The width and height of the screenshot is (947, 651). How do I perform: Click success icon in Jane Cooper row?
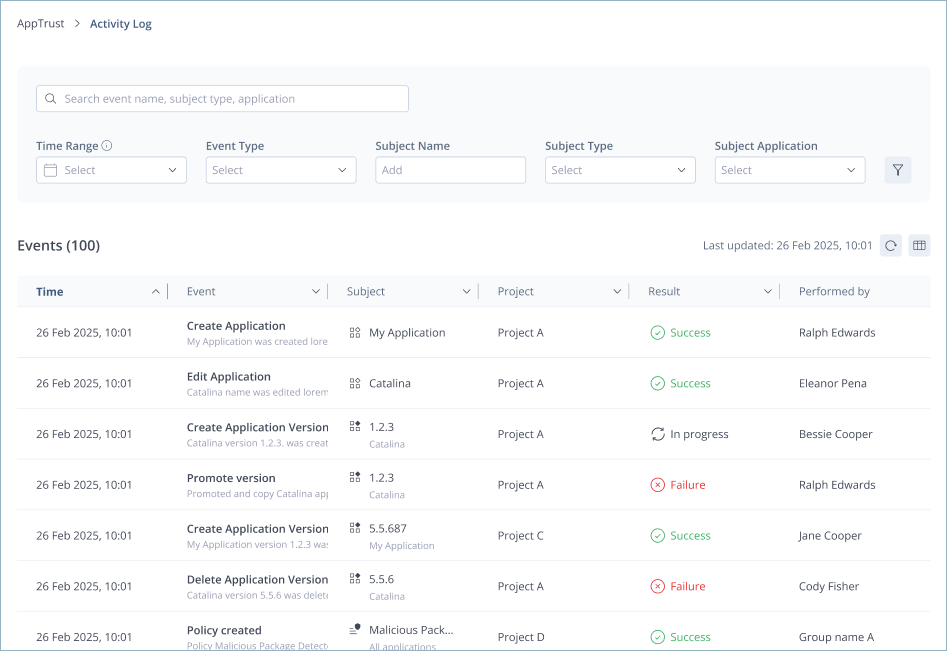657,536
